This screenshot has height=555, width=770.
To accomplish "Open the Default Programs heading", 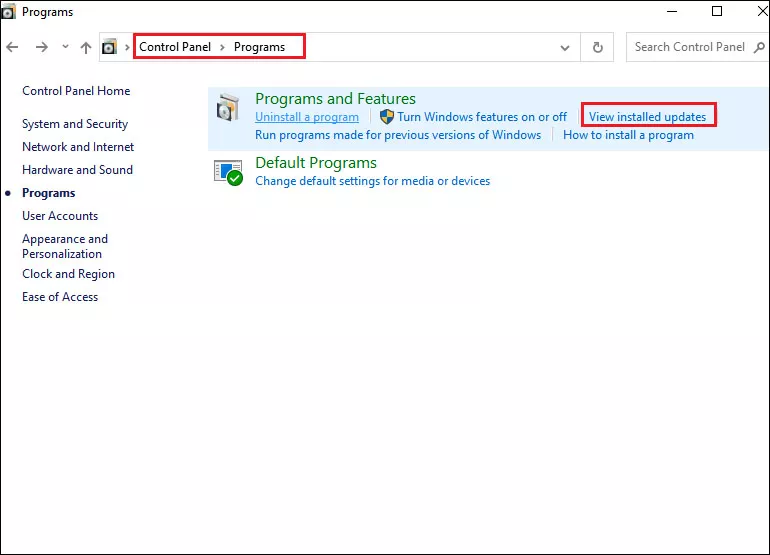I will point(316,163).
